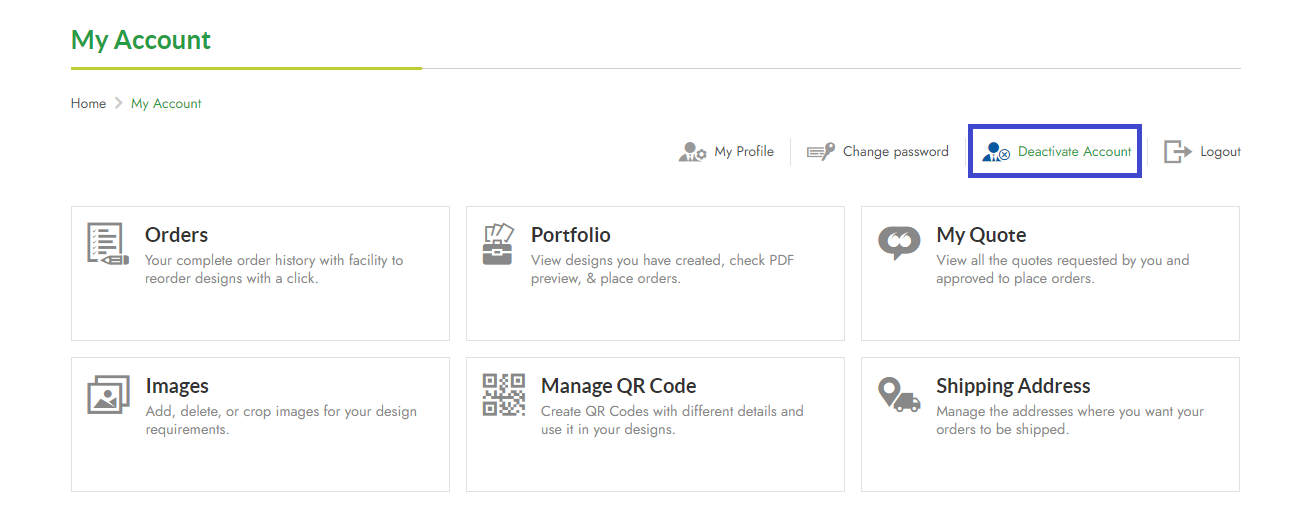Image resolution: width=1304 pixels, height=505 pixels.
Task: Click the Orders checklist icon
Action: pyautogui.click(x=108, y=244)
